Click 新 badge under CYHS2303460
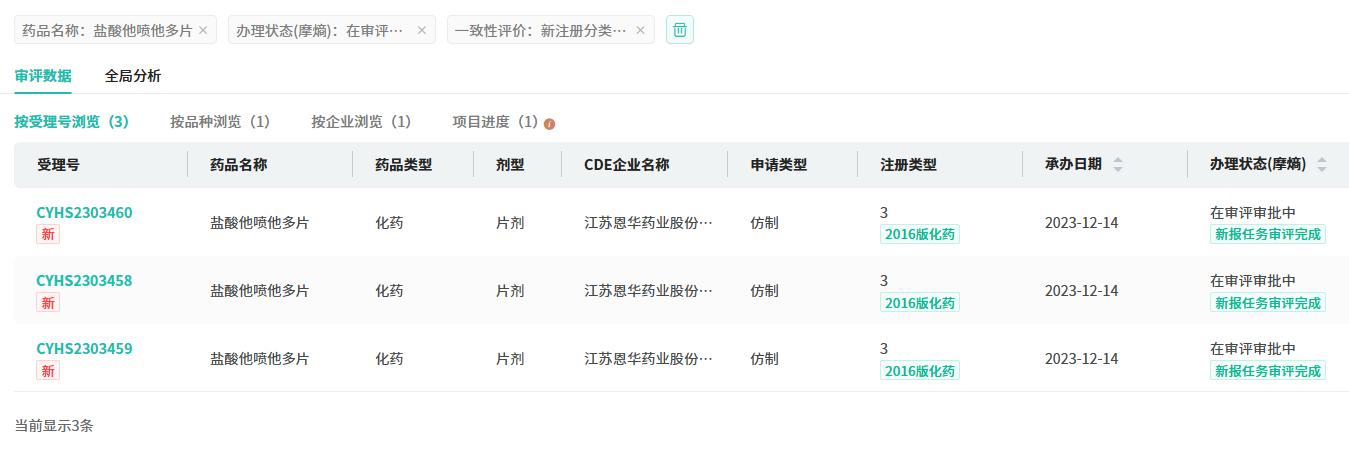 click(48, 234)
